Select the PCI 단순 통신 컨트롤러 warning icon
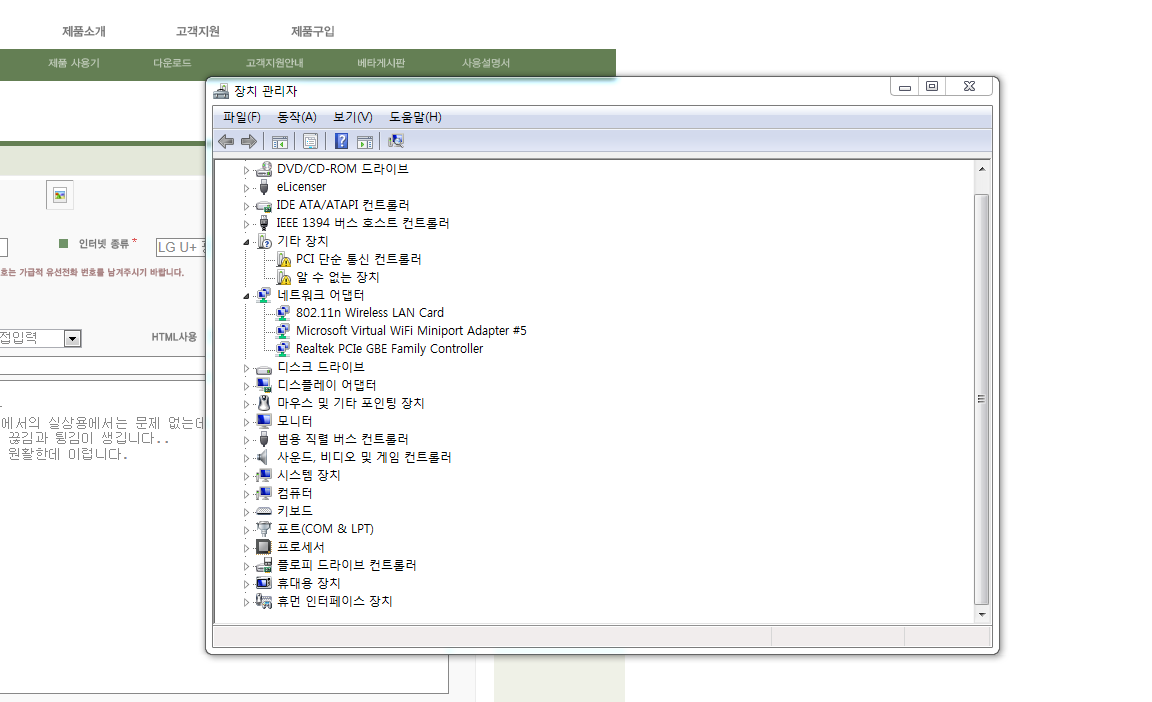 [284, 259]
